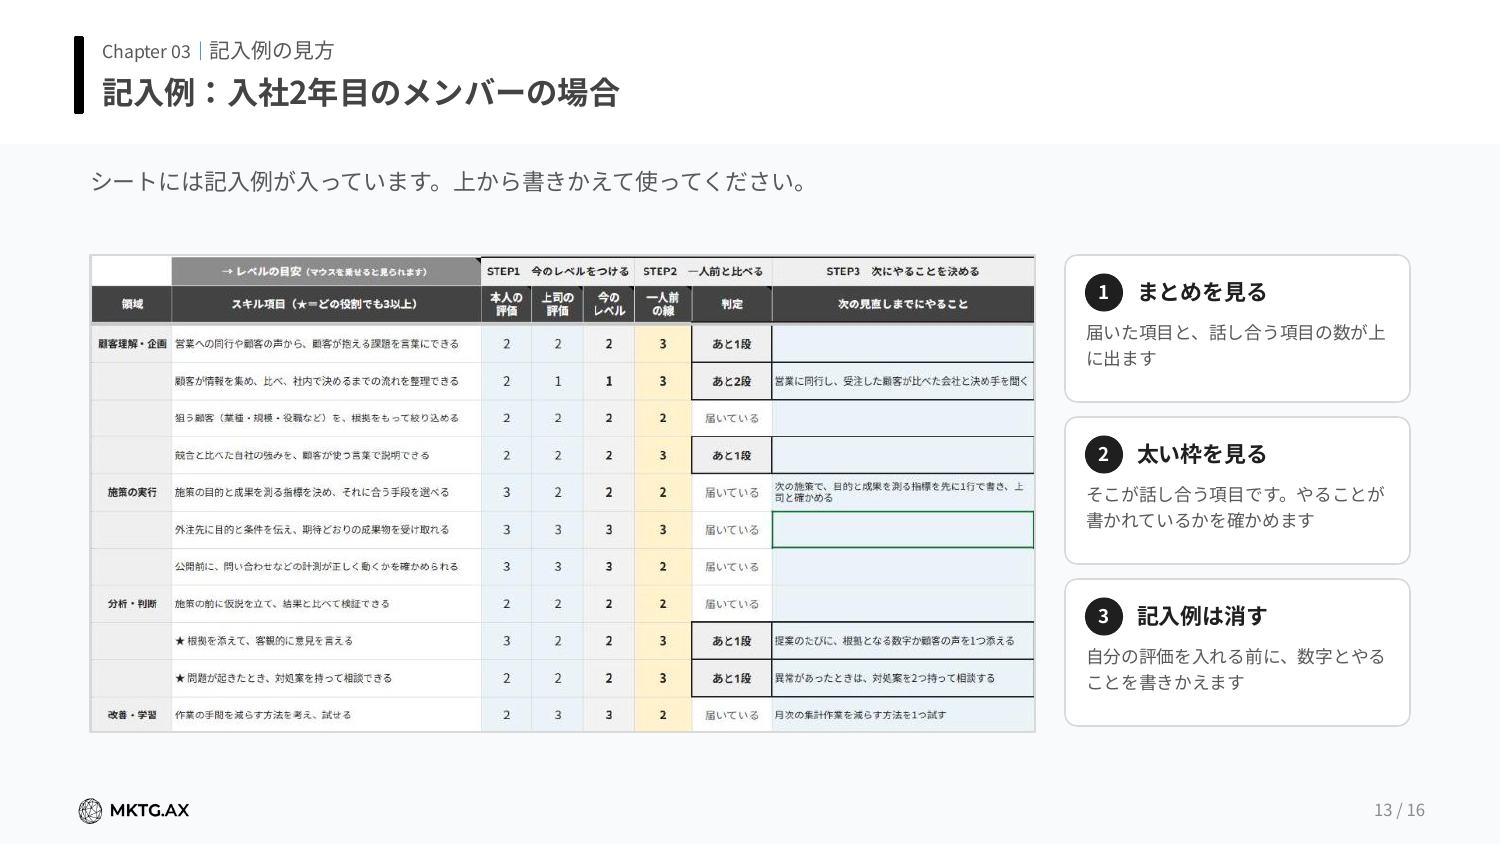Click the 太い枠を見る card heading

(x=1202, y=454)
